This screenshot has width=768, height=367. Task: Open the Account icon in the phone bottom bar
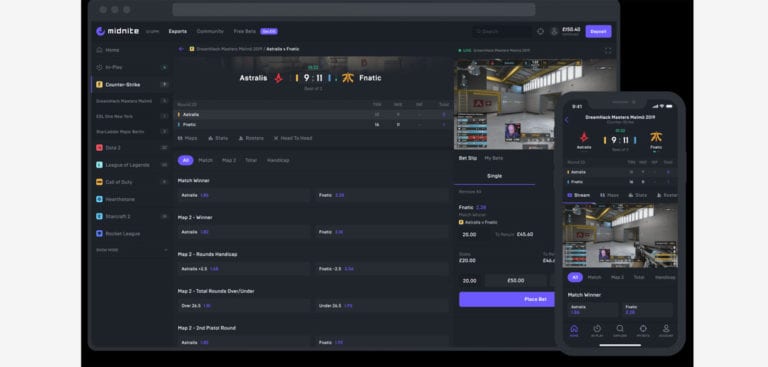666,331
